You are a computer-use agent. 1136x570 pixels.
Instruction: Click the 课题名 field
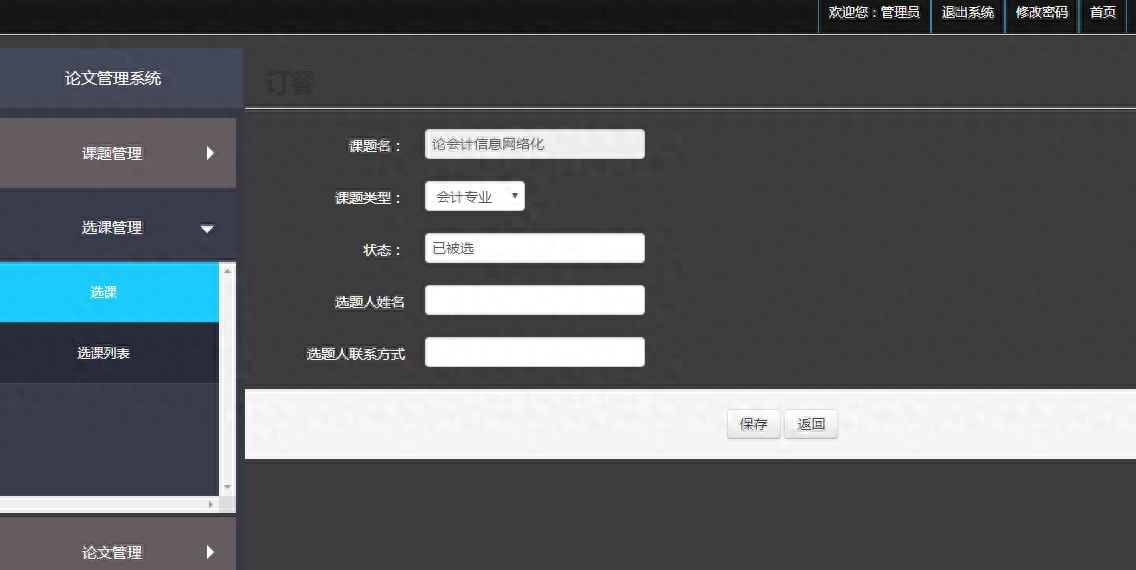click(534, 144)
